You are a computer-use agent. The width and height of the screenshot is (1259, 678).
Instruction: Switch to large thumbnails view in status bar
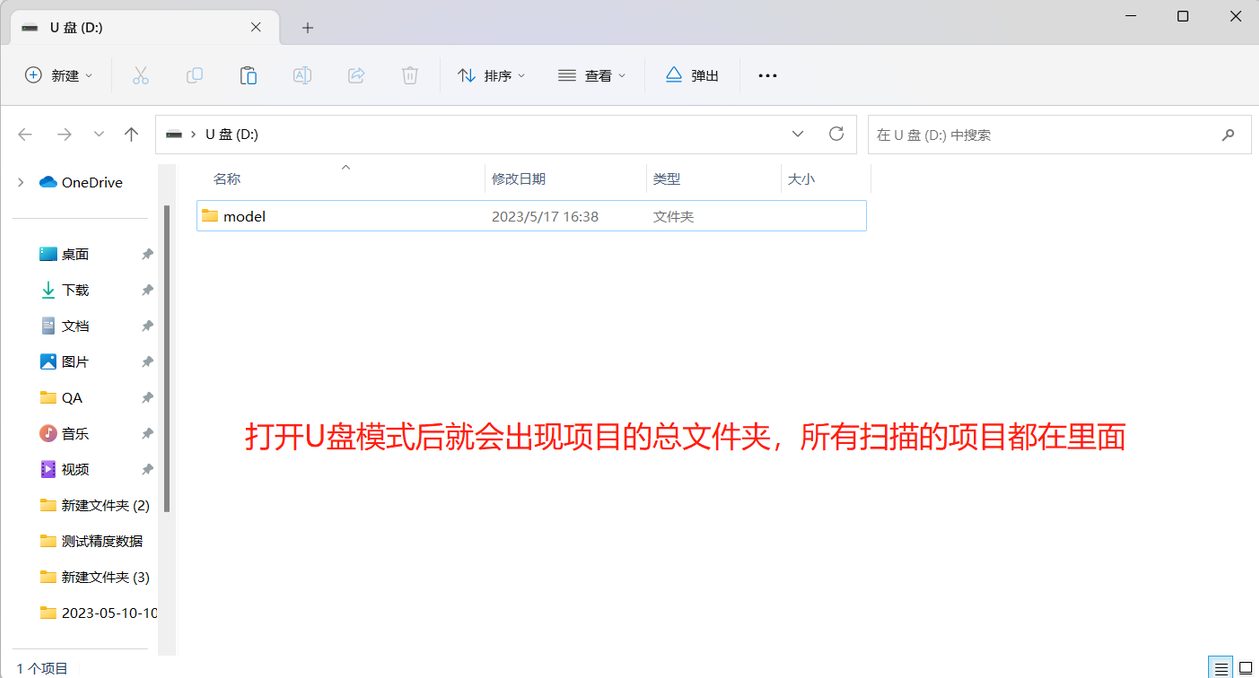tap(1246, 667)
